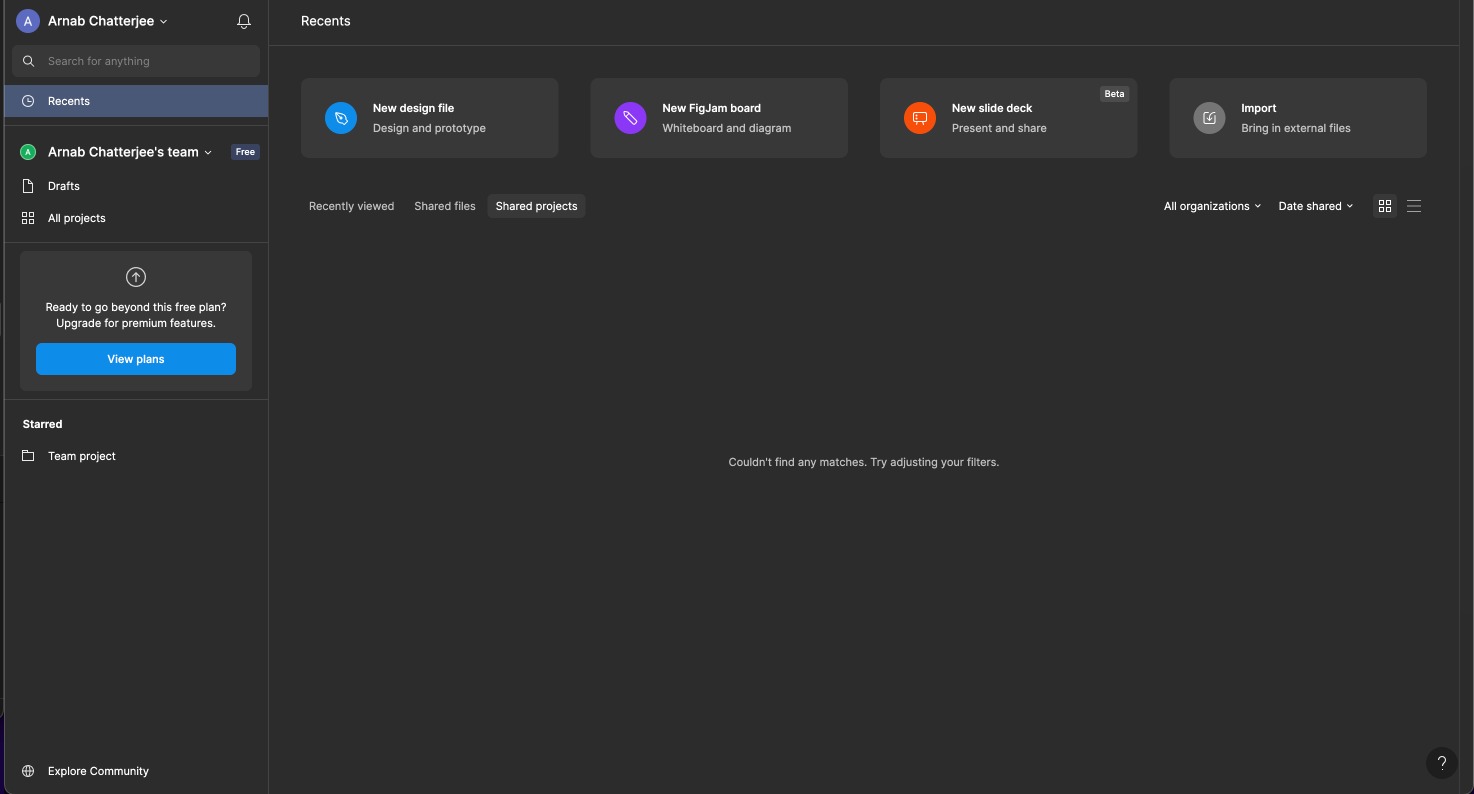Switch to list view layout
This screenshot has height=794, width=1474.
pos(1414,206)
